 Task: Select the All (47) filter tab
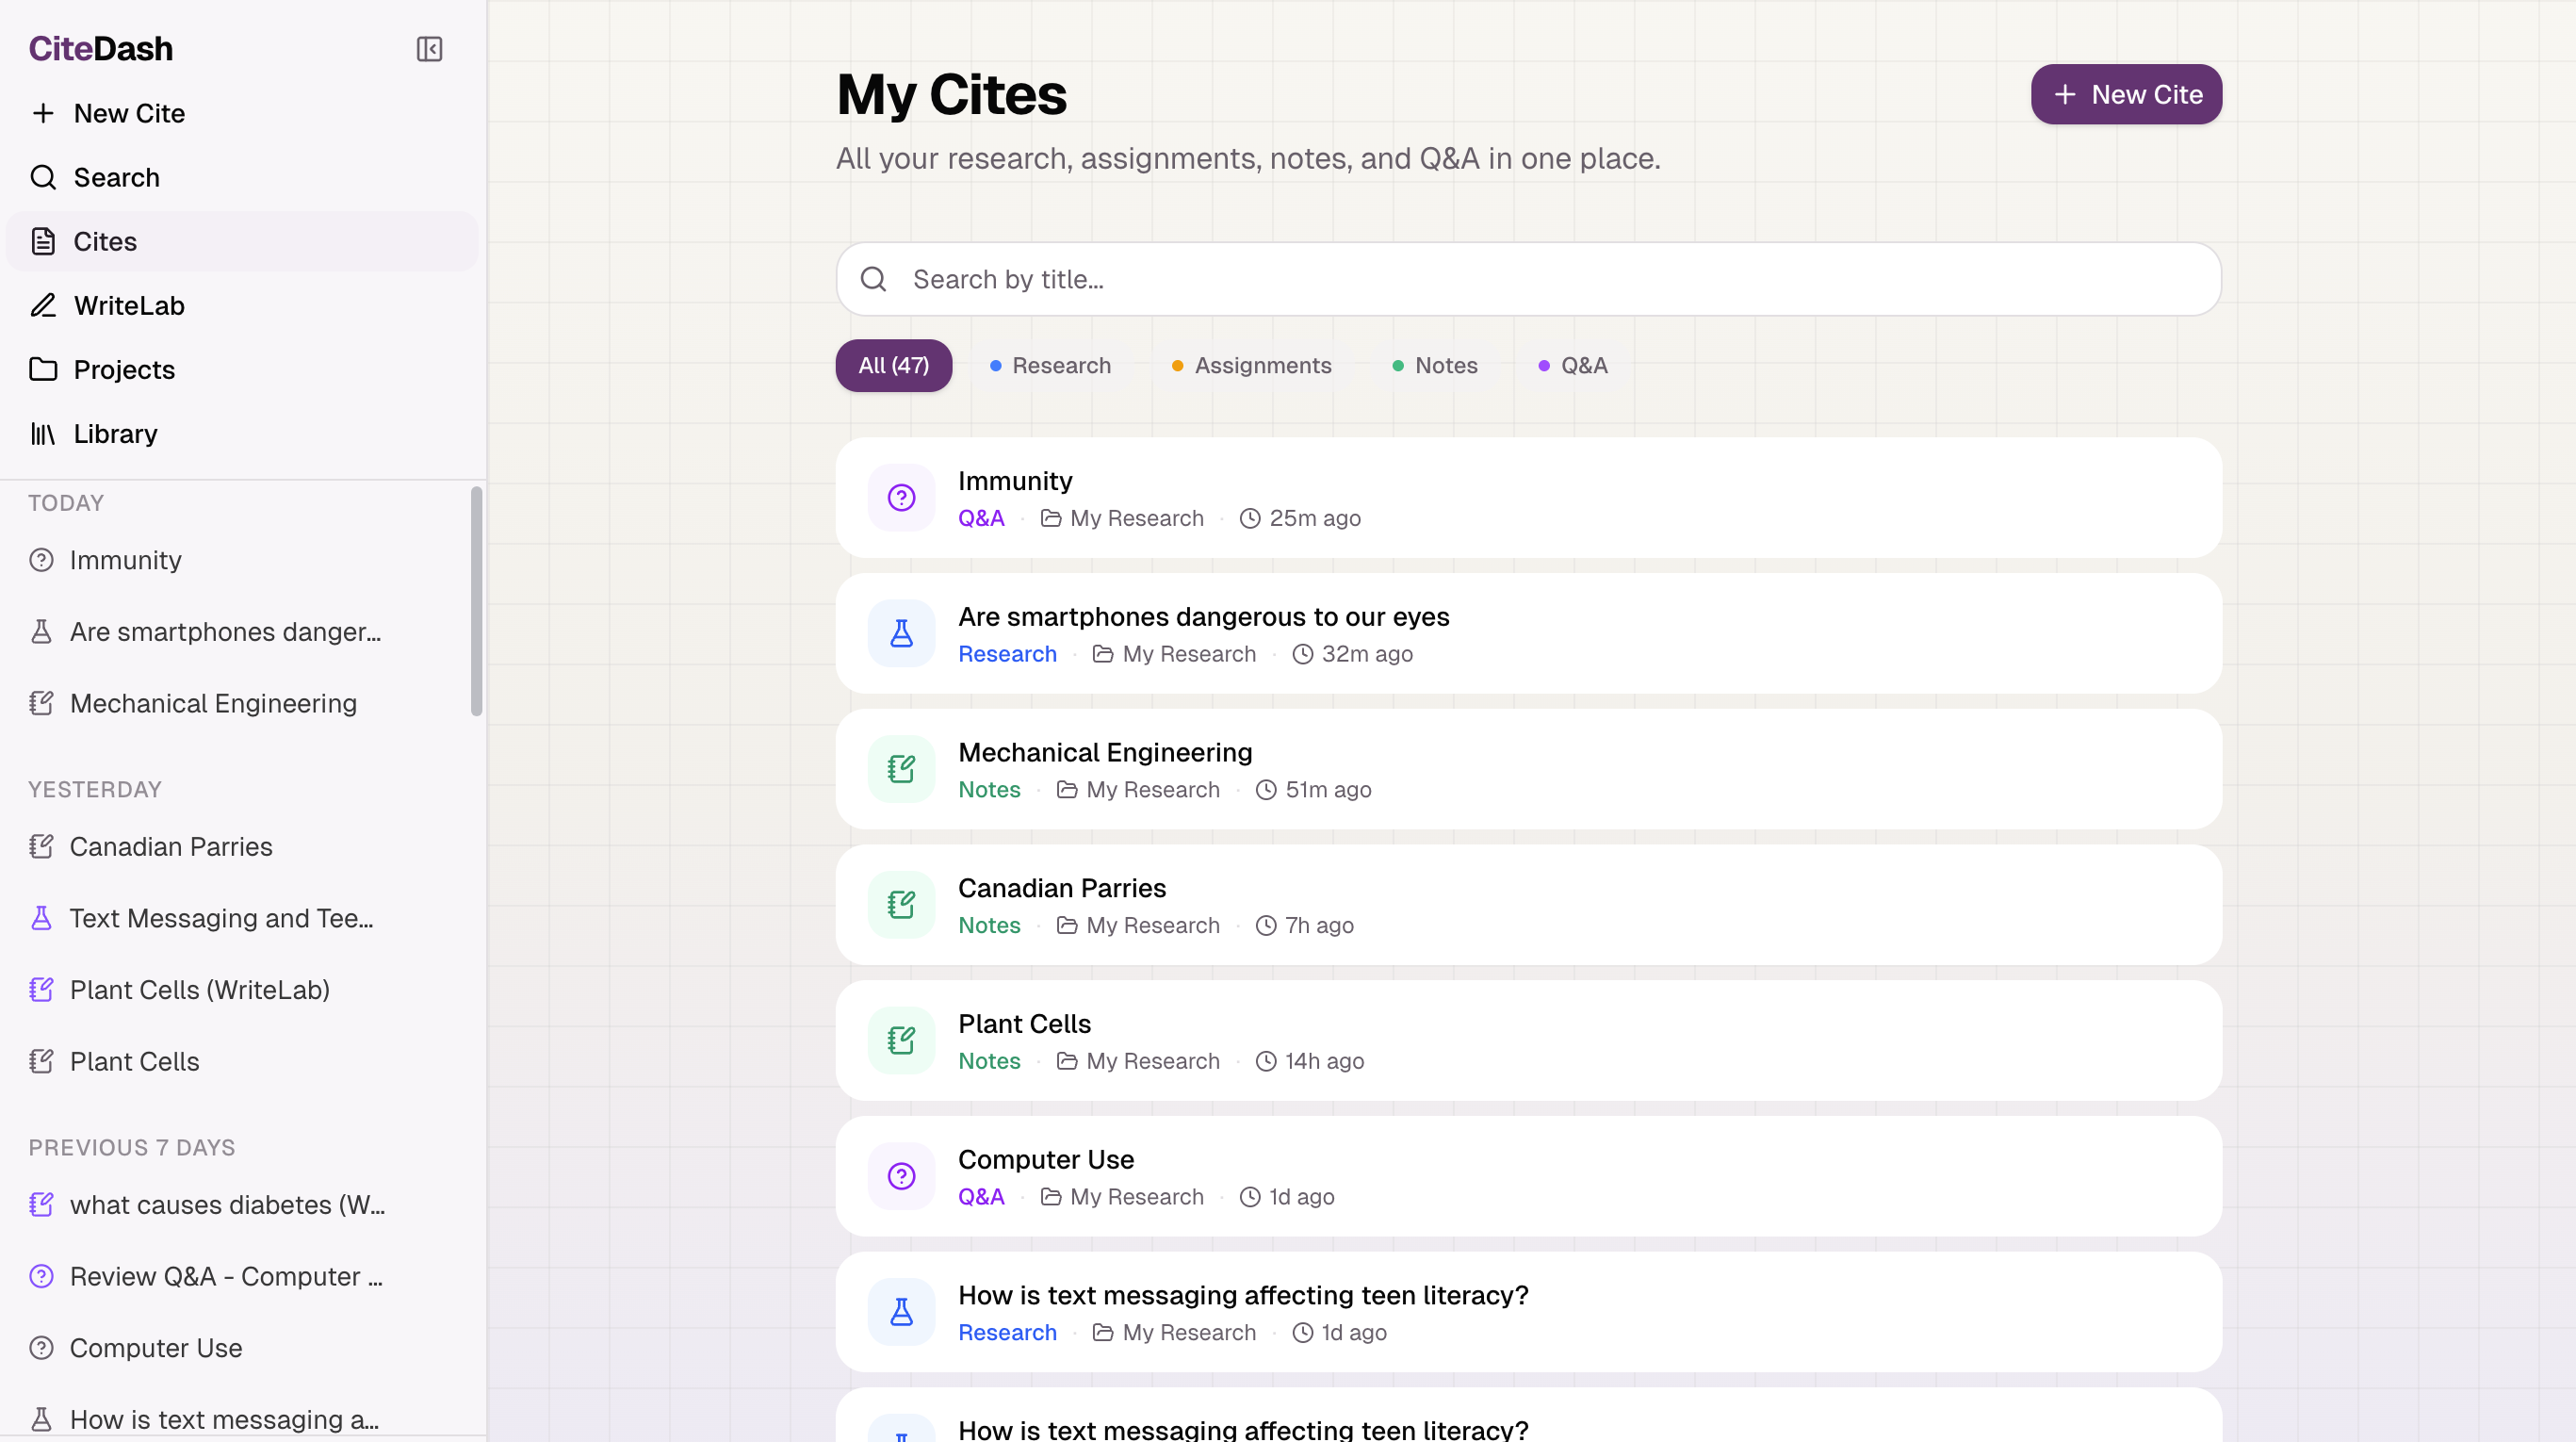tap(893, 365)
